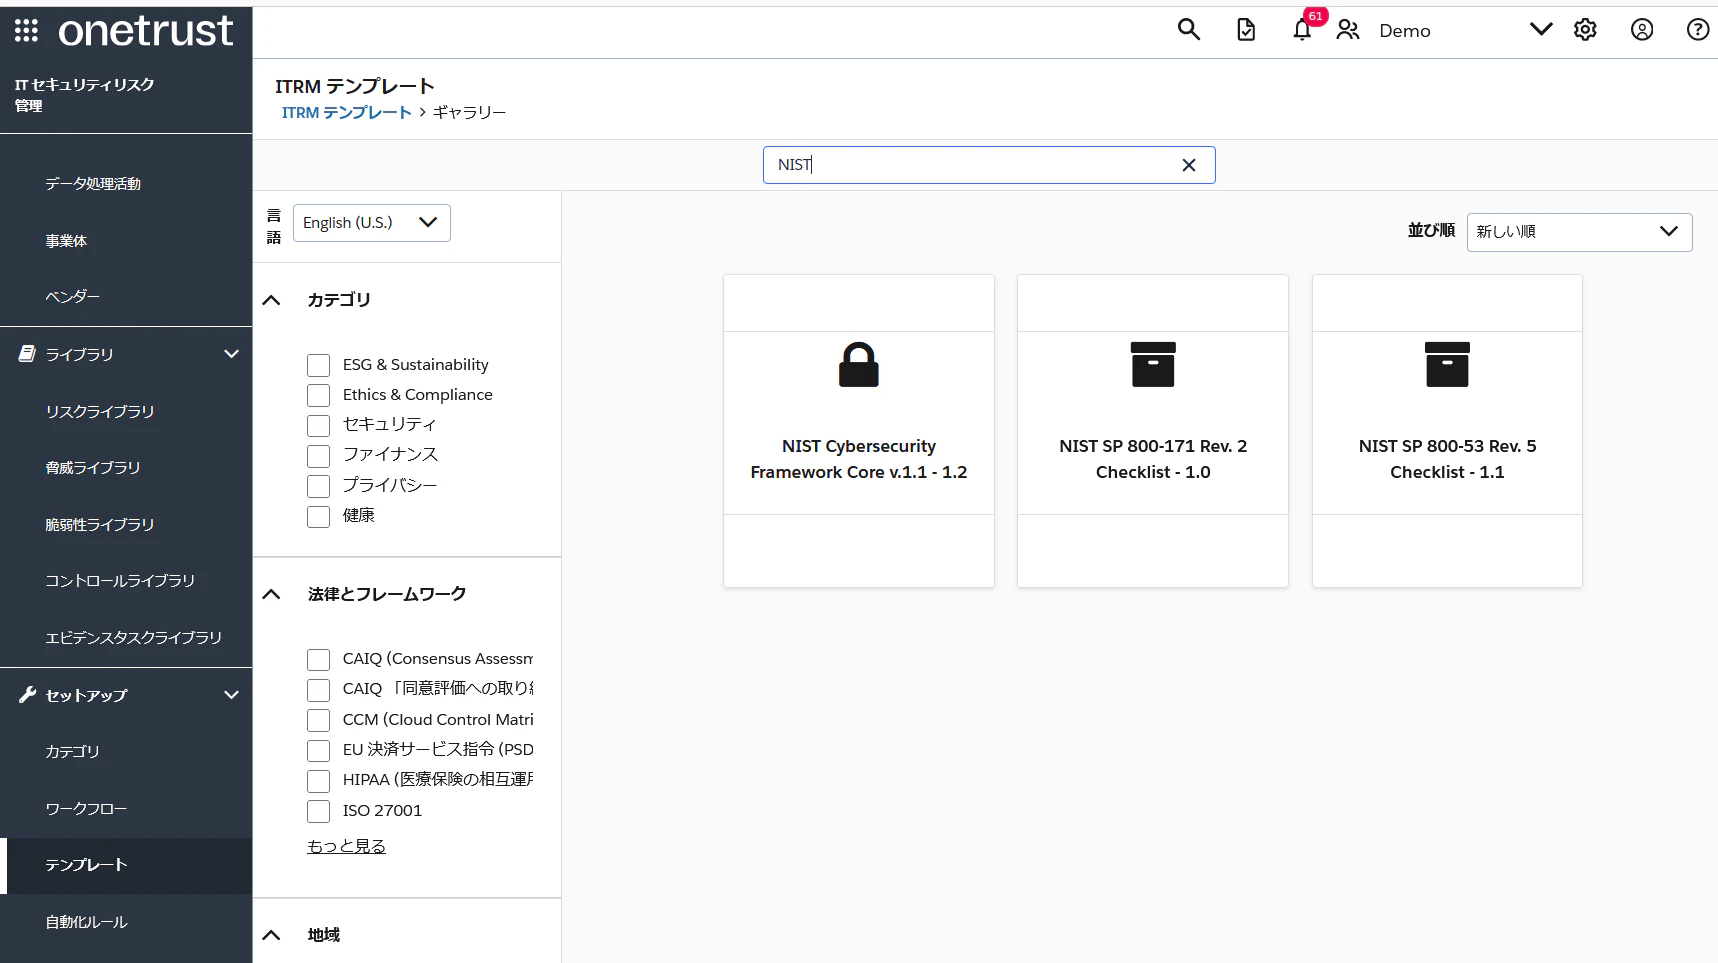Clear the NIST search with the X icon
Viewport: 1718px width, 963px height.
pyautogui.click(x=1189, y=165)
